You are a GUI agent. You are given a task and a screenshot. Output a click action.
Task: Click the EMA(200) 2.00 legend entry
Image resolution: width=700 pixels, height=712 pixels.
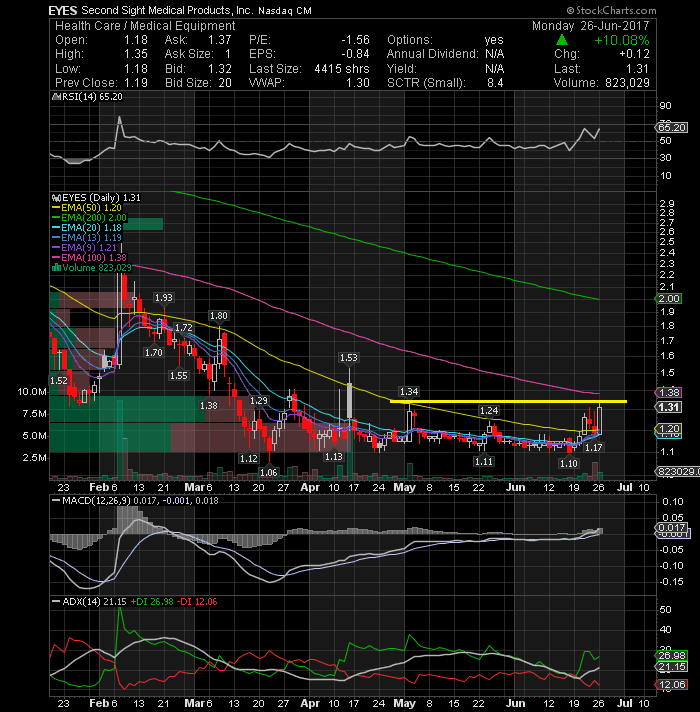click(89, 218)
